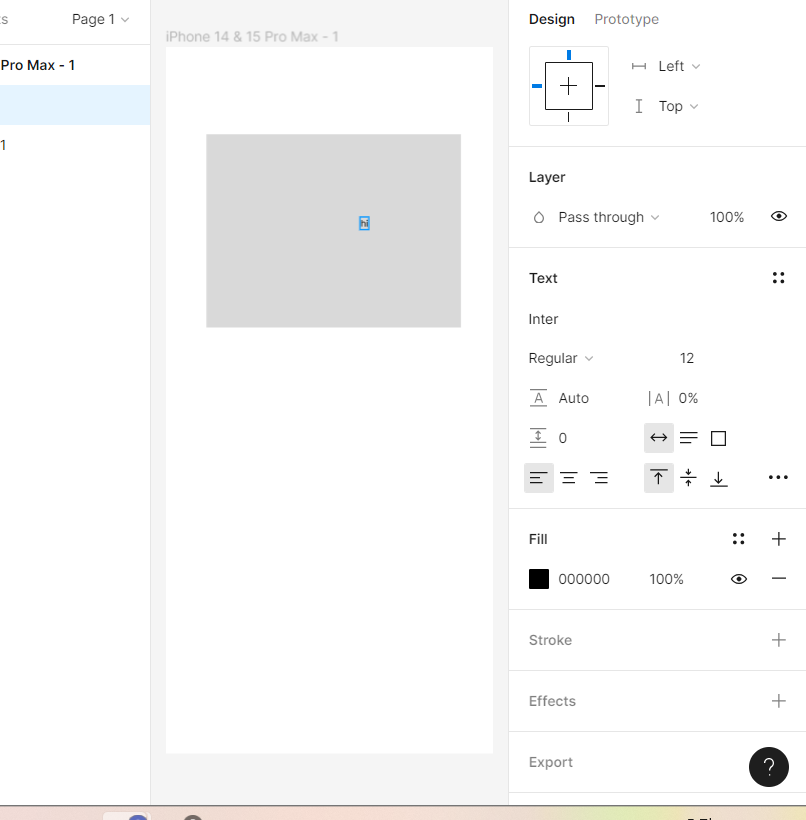The width and height of the screenshot is (806, 820).
Task: Open the Page 1 dropdown
Action: (100, 19)
